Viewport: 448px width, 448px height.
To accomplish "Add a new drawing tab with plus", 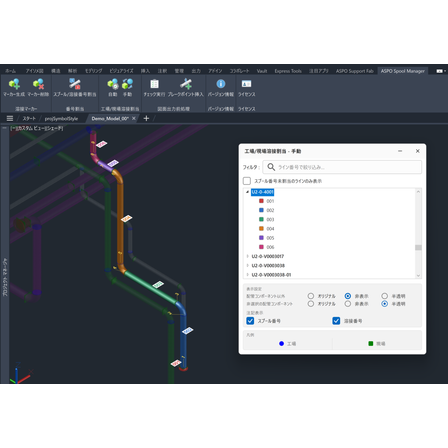I will [146, 118].
